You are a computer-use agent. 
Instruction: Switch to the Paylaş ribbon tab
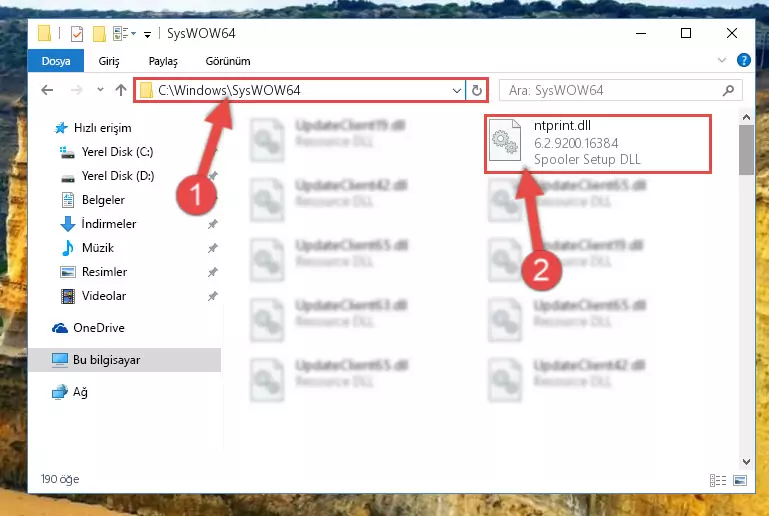pos(163,61)
